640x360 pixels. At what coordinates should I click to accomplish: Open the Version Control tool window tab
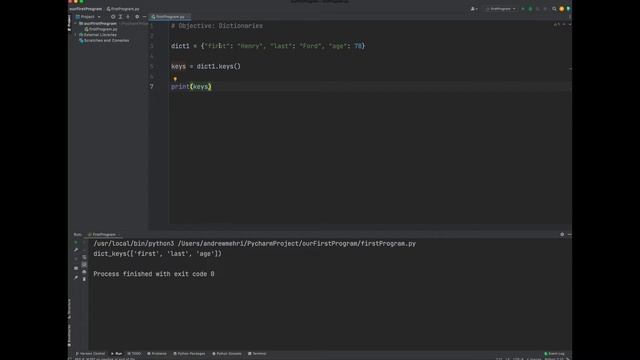pos(90,353)
